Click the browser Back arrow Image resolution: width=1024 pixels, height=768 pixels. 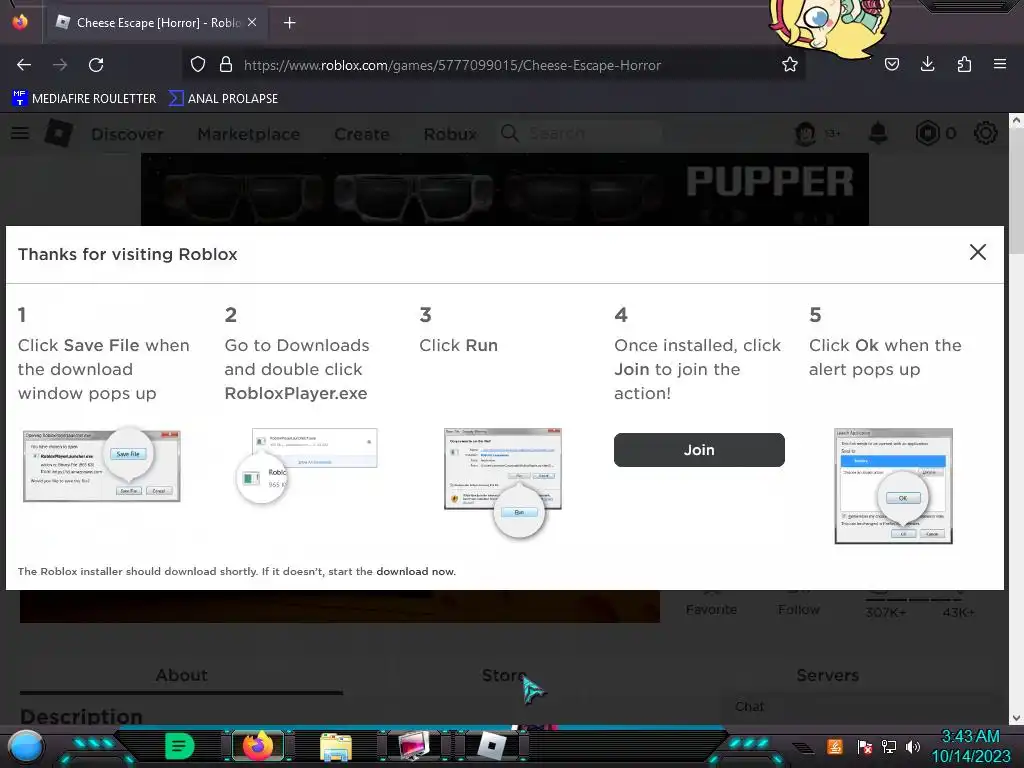pos(24,65)
